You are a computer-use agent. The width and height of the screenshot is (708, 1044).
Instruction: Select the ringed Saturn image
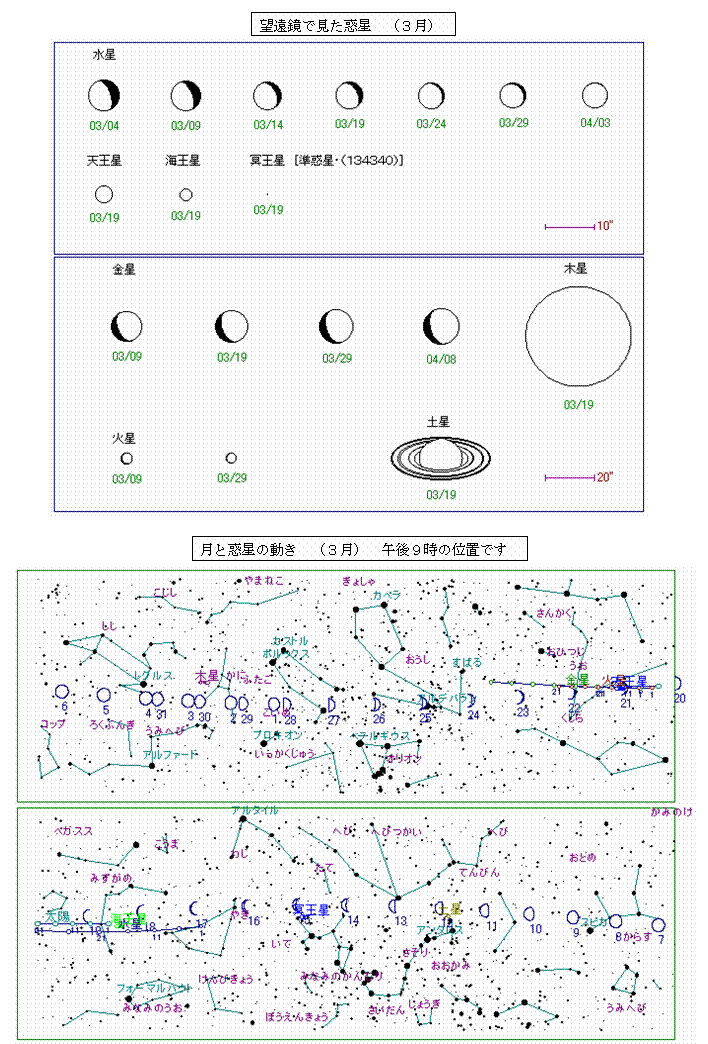click(x=441, y=457)
